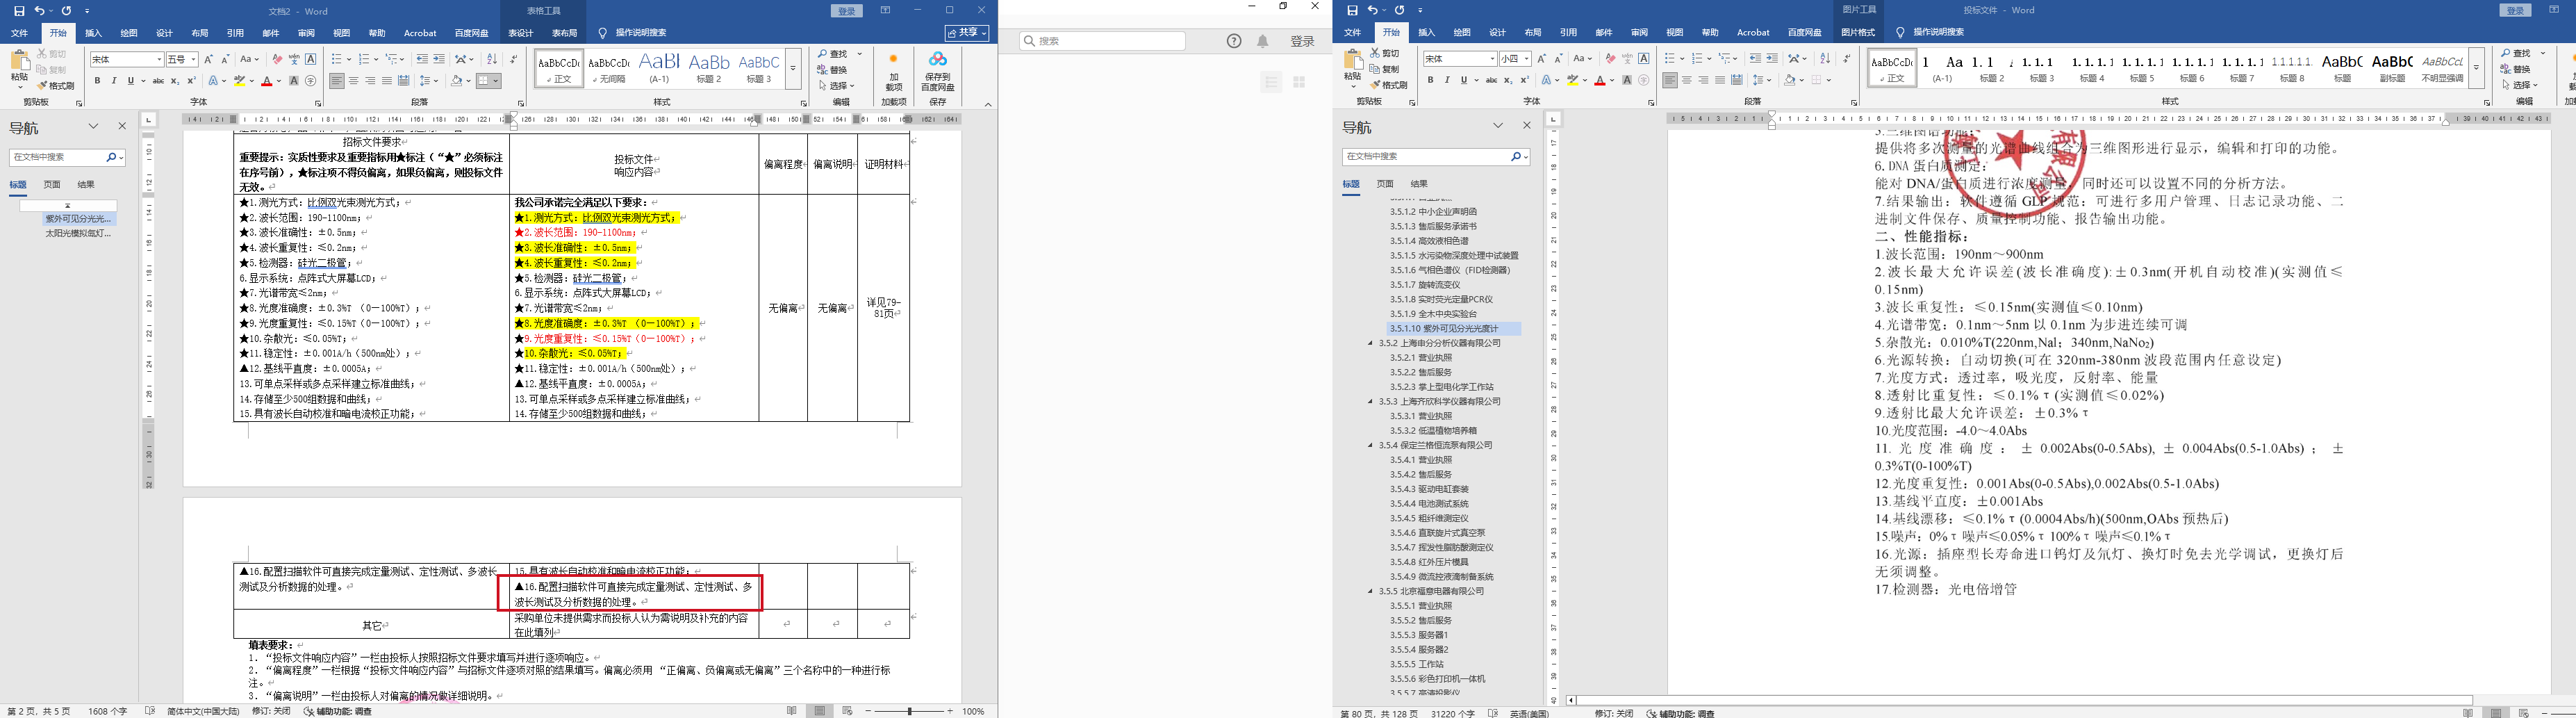
Task: Open font size dropdown in left Word
Action: [193, 60]
